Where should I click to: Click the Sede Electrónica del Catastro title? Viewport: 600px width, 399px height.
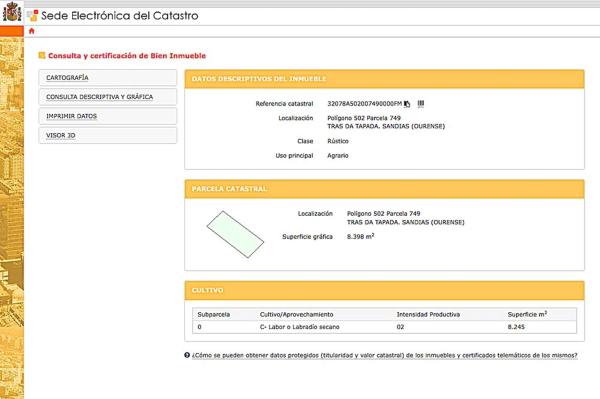[120, 16]
